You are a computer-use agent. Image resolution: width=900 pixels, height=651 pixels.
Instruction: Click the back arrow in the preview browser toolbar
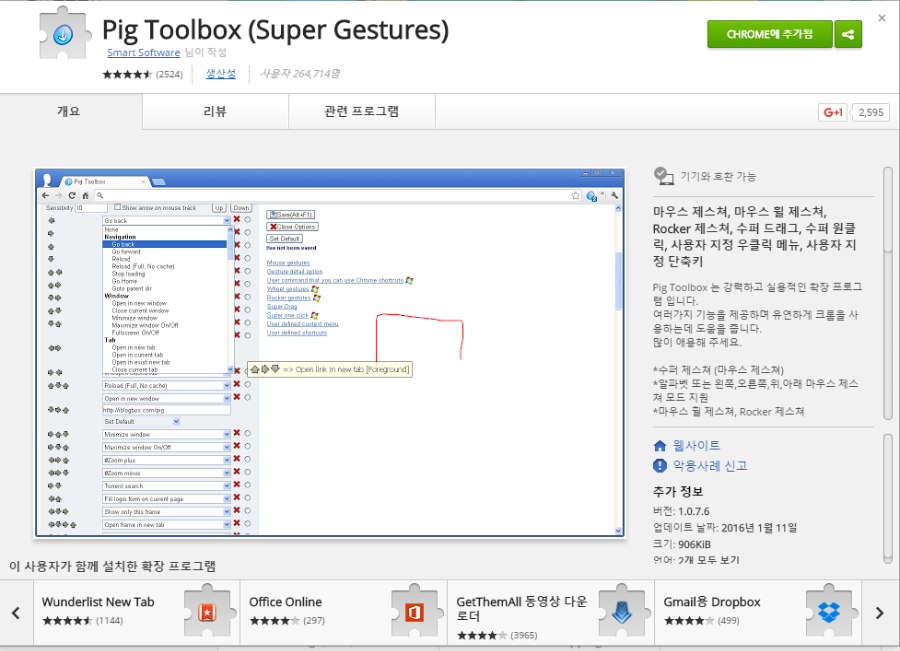click(x=45, y=196)
